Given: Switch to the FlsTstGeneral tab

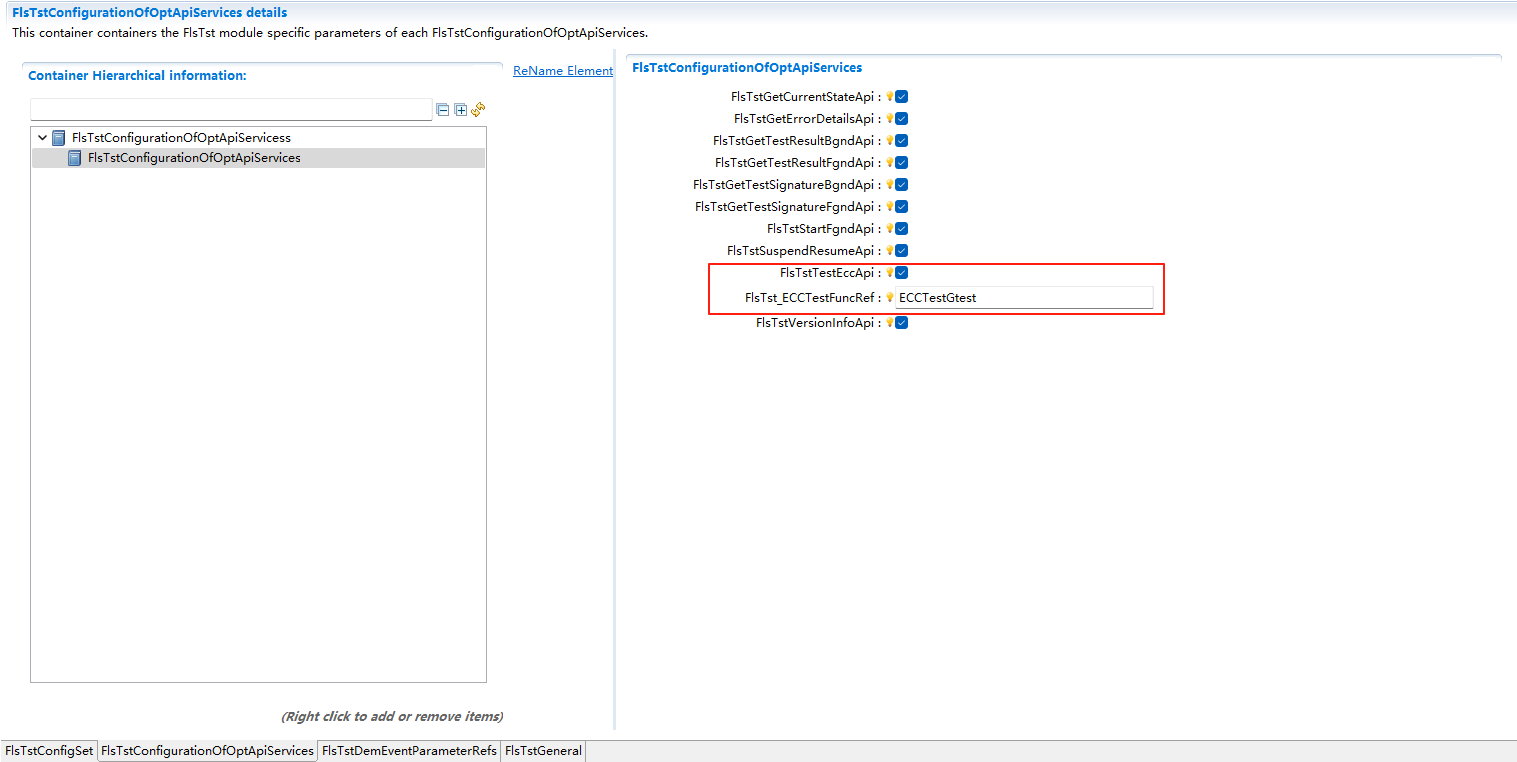Looking at the screenshot, I should tap(542, 750).
